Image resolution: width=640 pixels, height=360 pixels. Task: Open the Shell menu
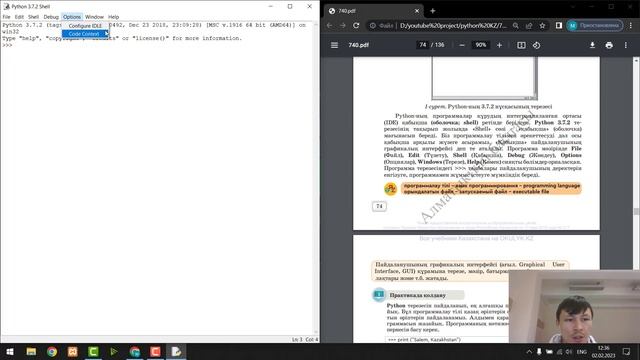pyautogui.click(x=33, y=17)
